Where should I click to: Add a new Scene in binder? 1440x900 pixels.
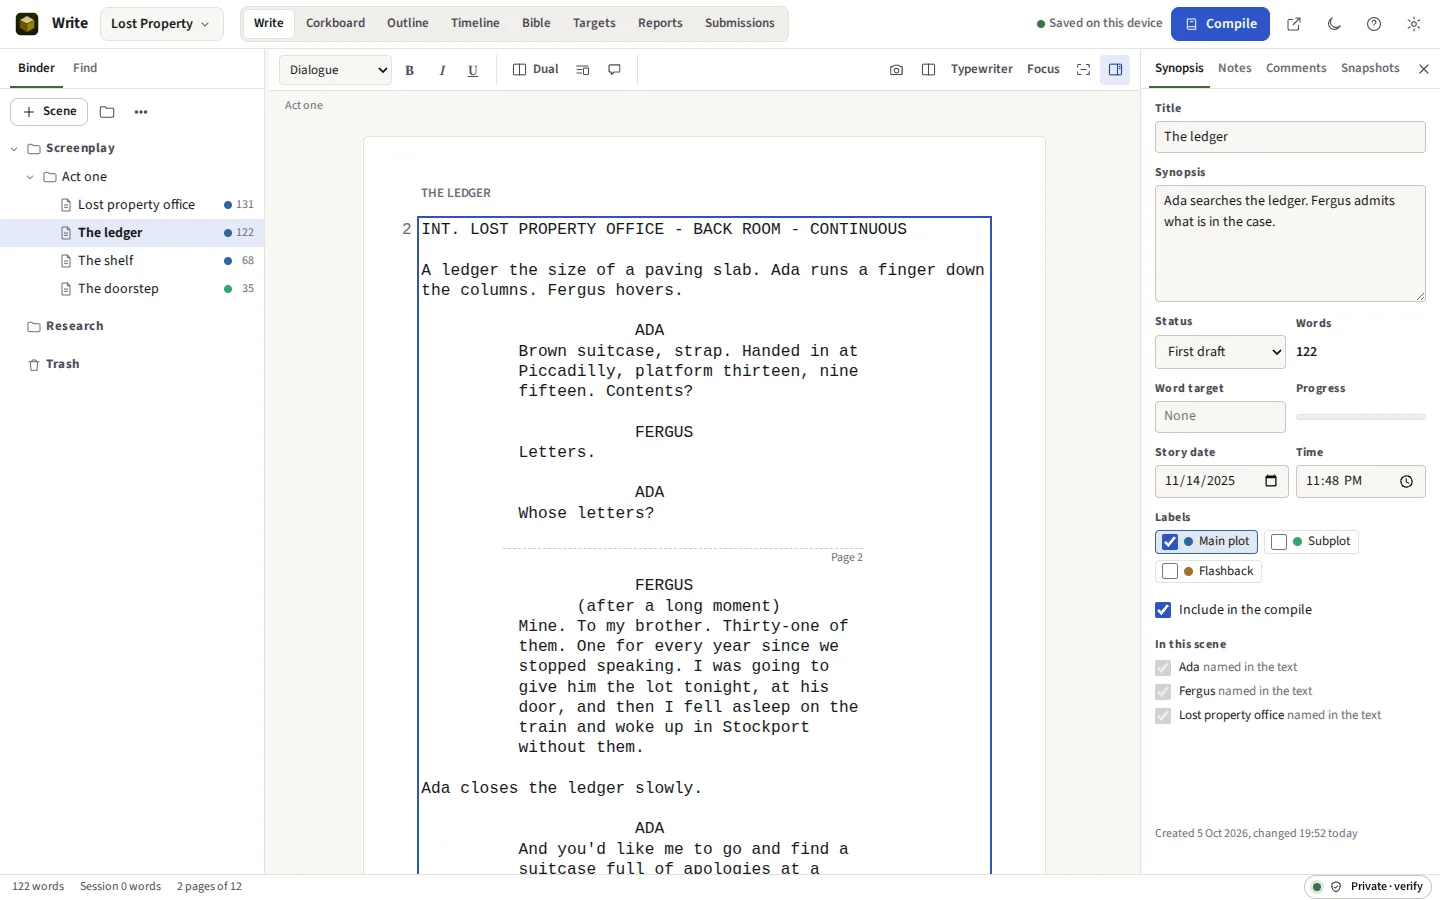point(49,112)
